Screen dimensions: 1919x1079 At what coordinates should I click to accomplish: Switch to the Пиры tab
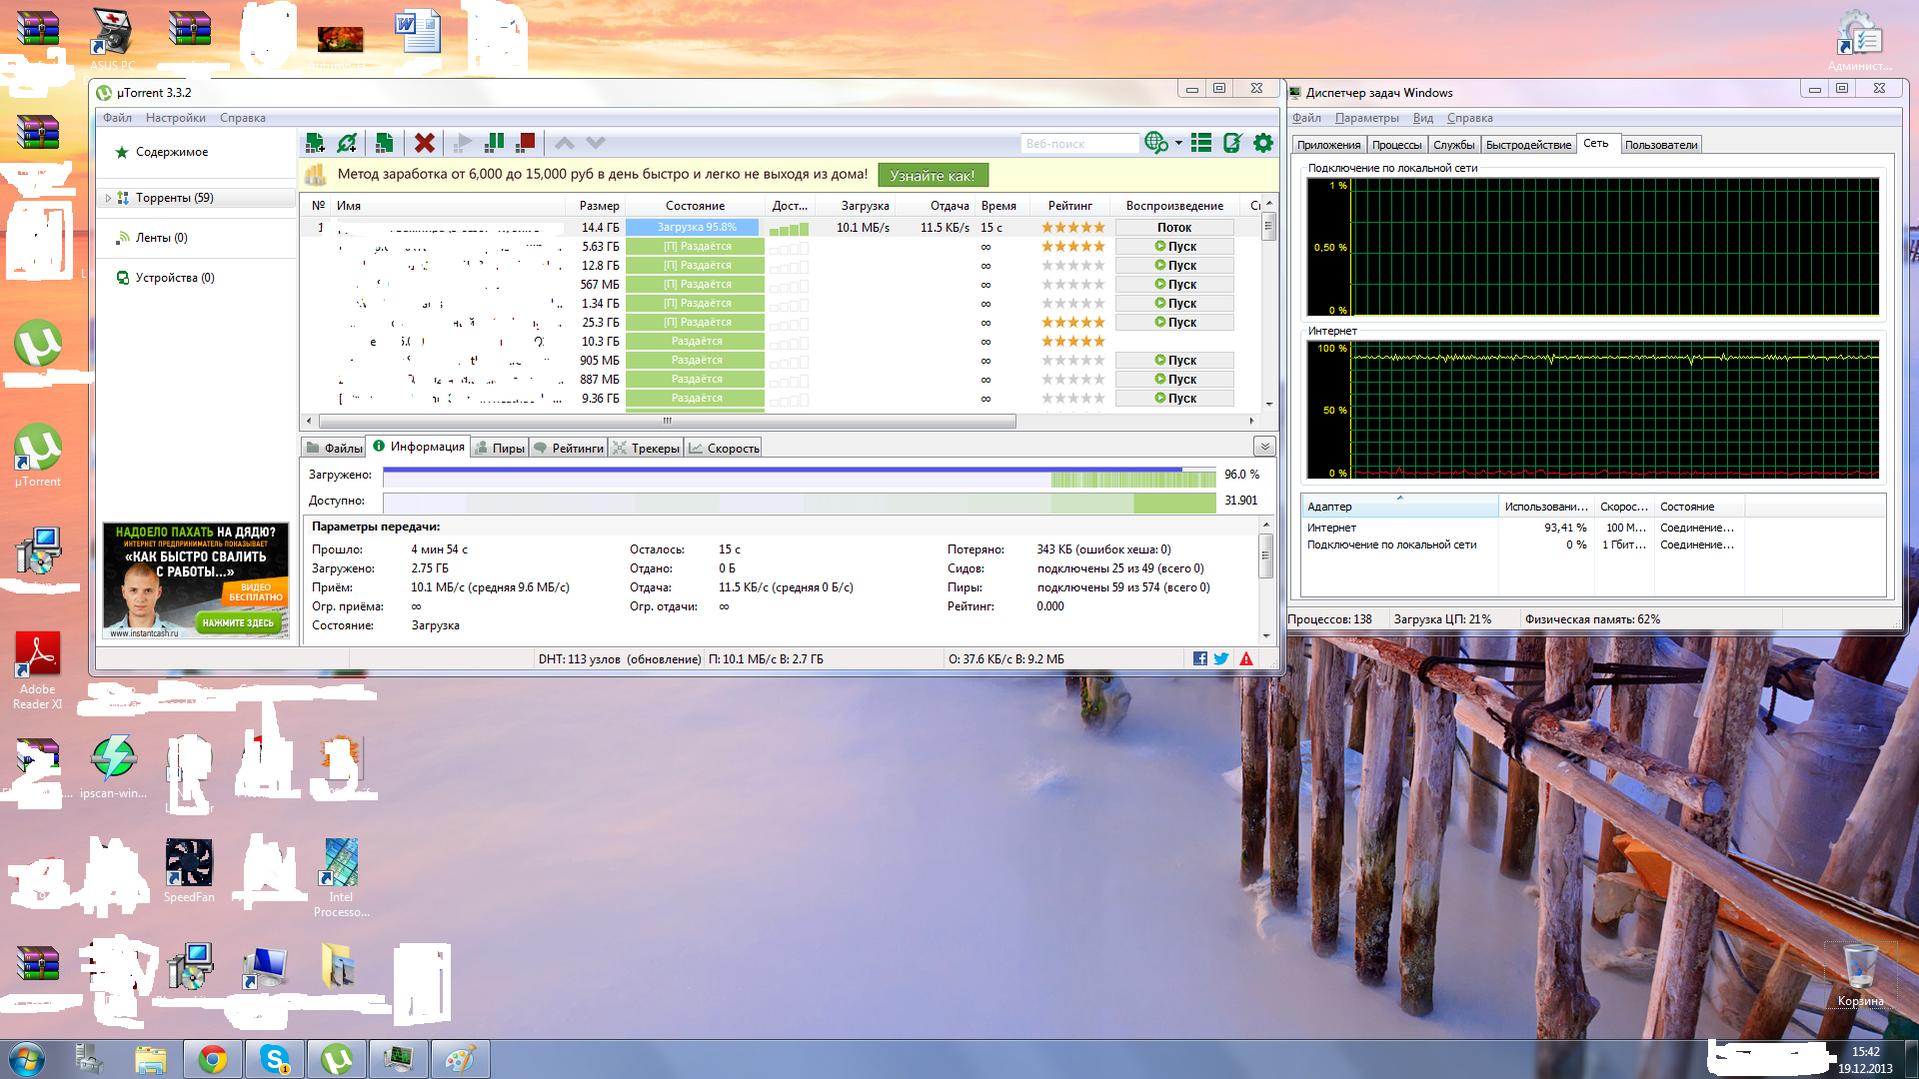500,448
